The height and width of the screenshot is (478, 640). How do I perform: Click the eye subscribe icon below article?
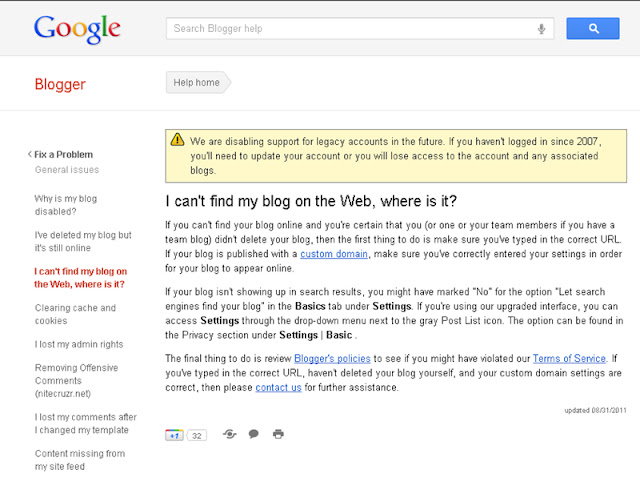click(230, 434)
